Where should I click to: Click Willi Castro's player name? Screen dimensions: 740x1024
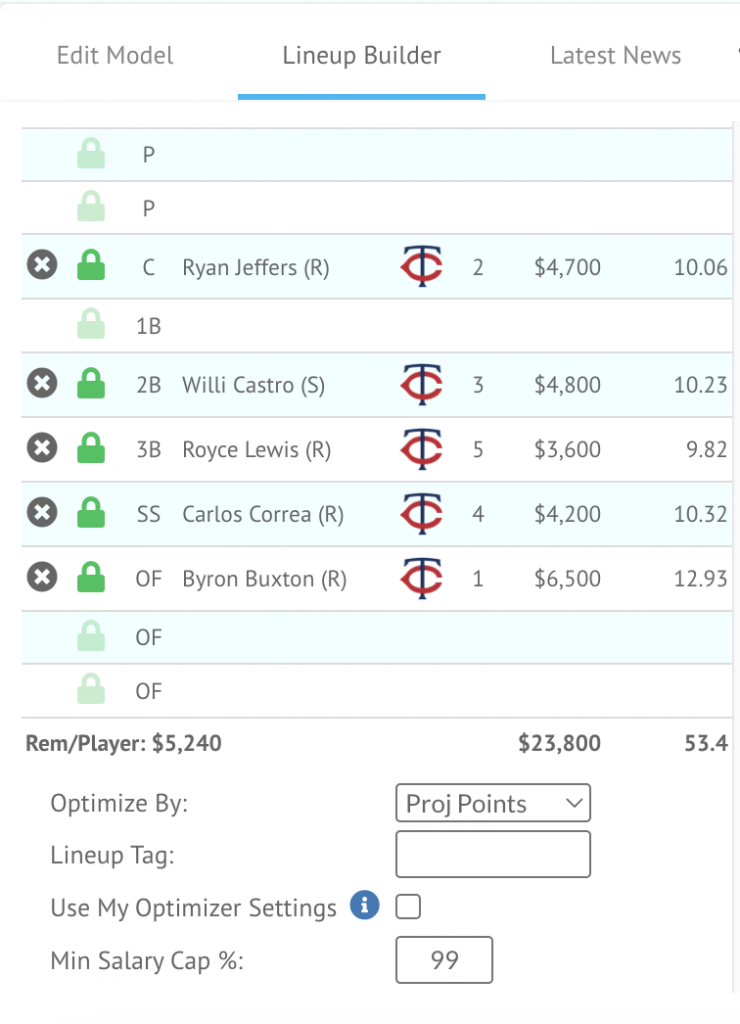[253, 385]
